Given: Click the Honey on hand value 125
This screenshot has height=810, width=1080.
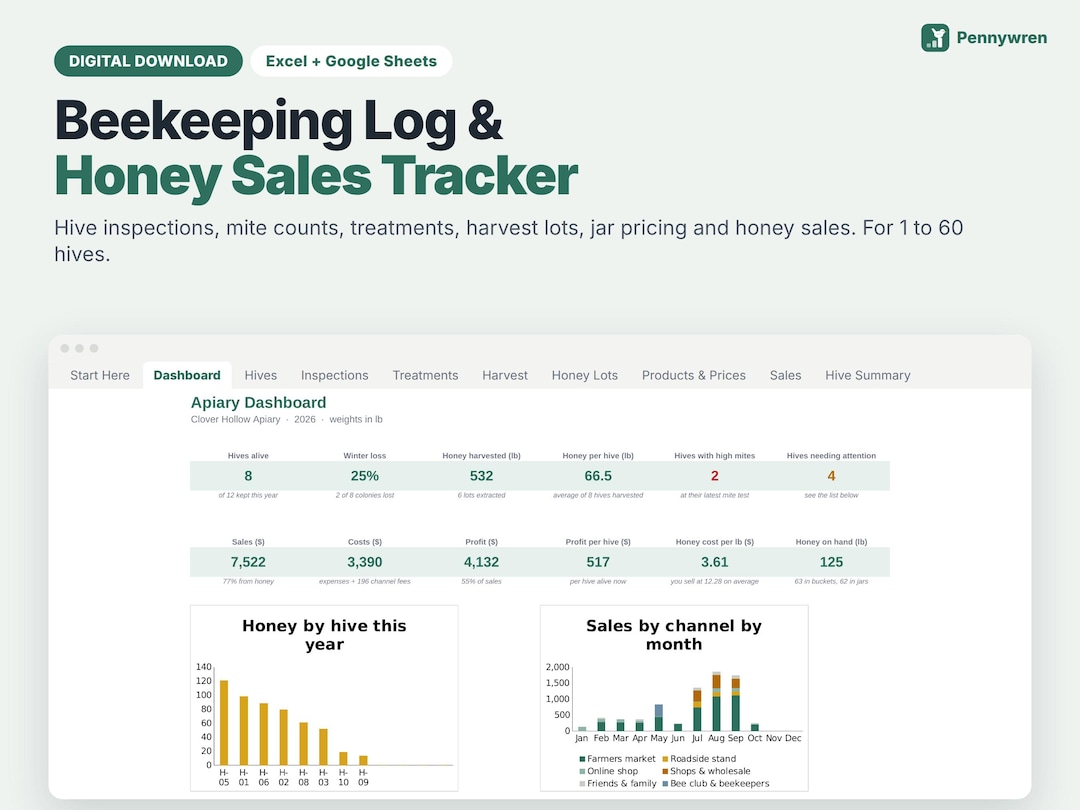Looking at the screenshot, I should [x=831, y=562].
